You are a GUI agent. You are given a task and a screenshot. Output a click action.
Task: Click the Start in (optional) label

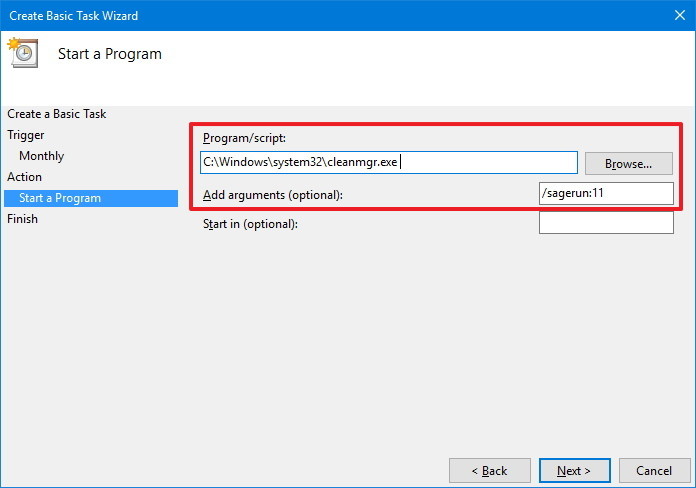[x=250, y=224]
